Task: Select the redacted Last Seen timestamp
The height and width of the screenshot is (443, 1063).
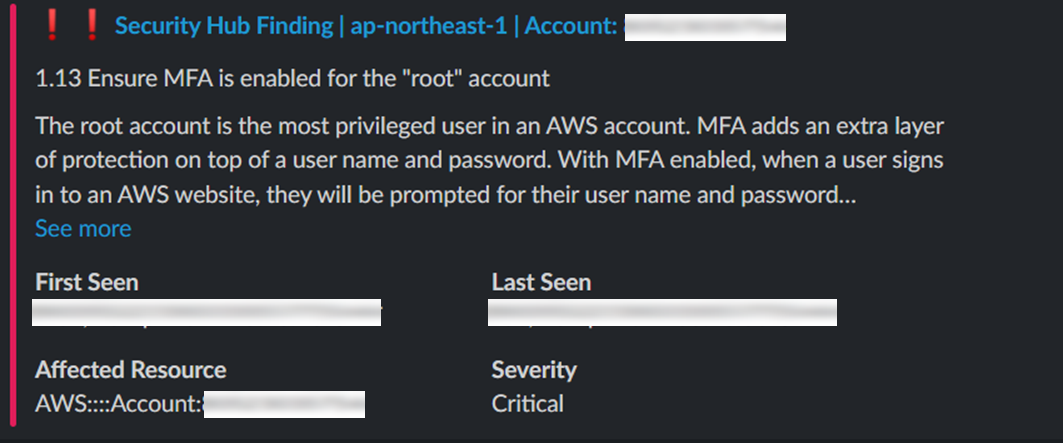Action: point(662,312)
